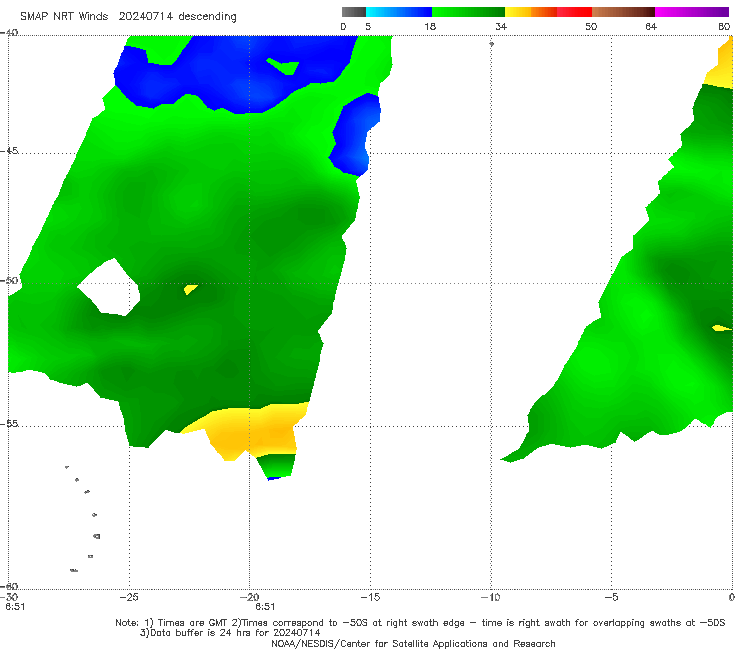Click the NOAA/NESDIS Center for Satellite Applications credit
The height and width of the screenshot is (650, 740).
[x=413, y=643]
